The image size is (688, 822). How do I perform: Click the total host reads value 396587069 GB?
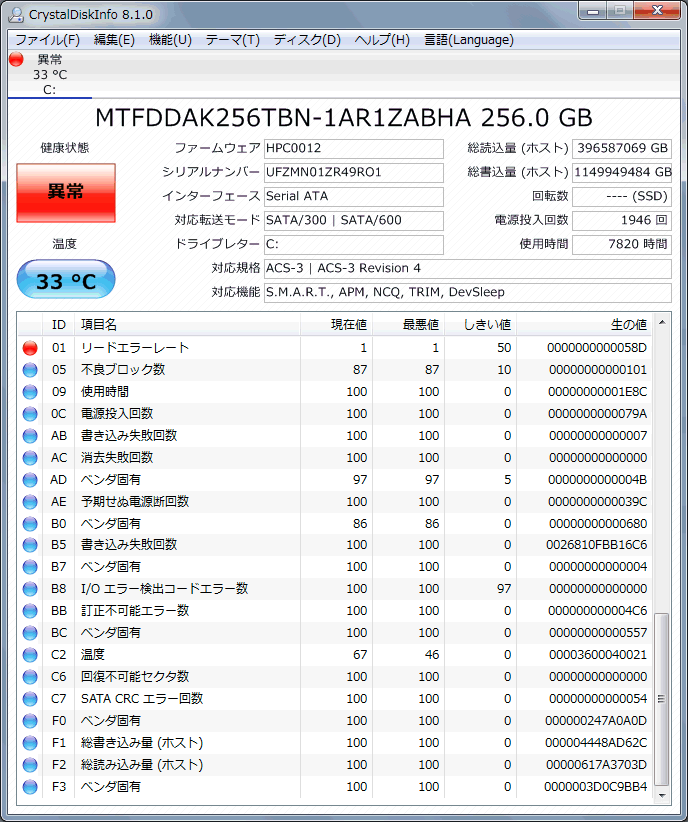click(622, 148)
